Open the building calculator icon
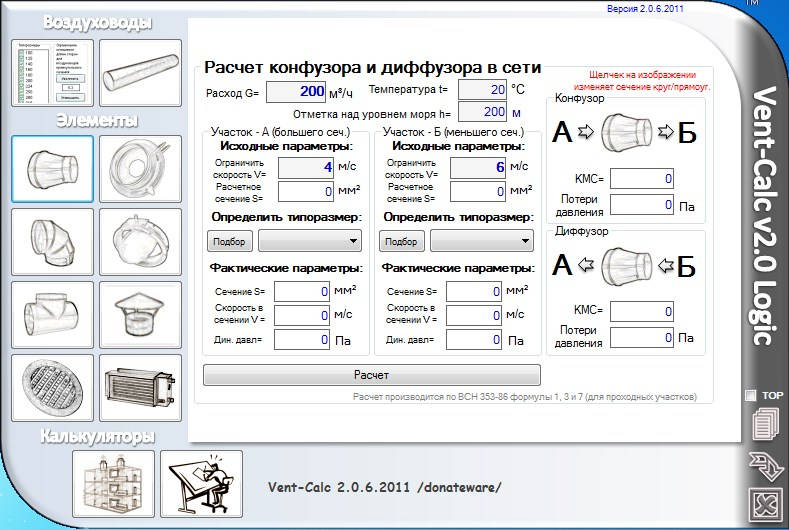This screenshot has height=530, width=789. coord(113,483)
